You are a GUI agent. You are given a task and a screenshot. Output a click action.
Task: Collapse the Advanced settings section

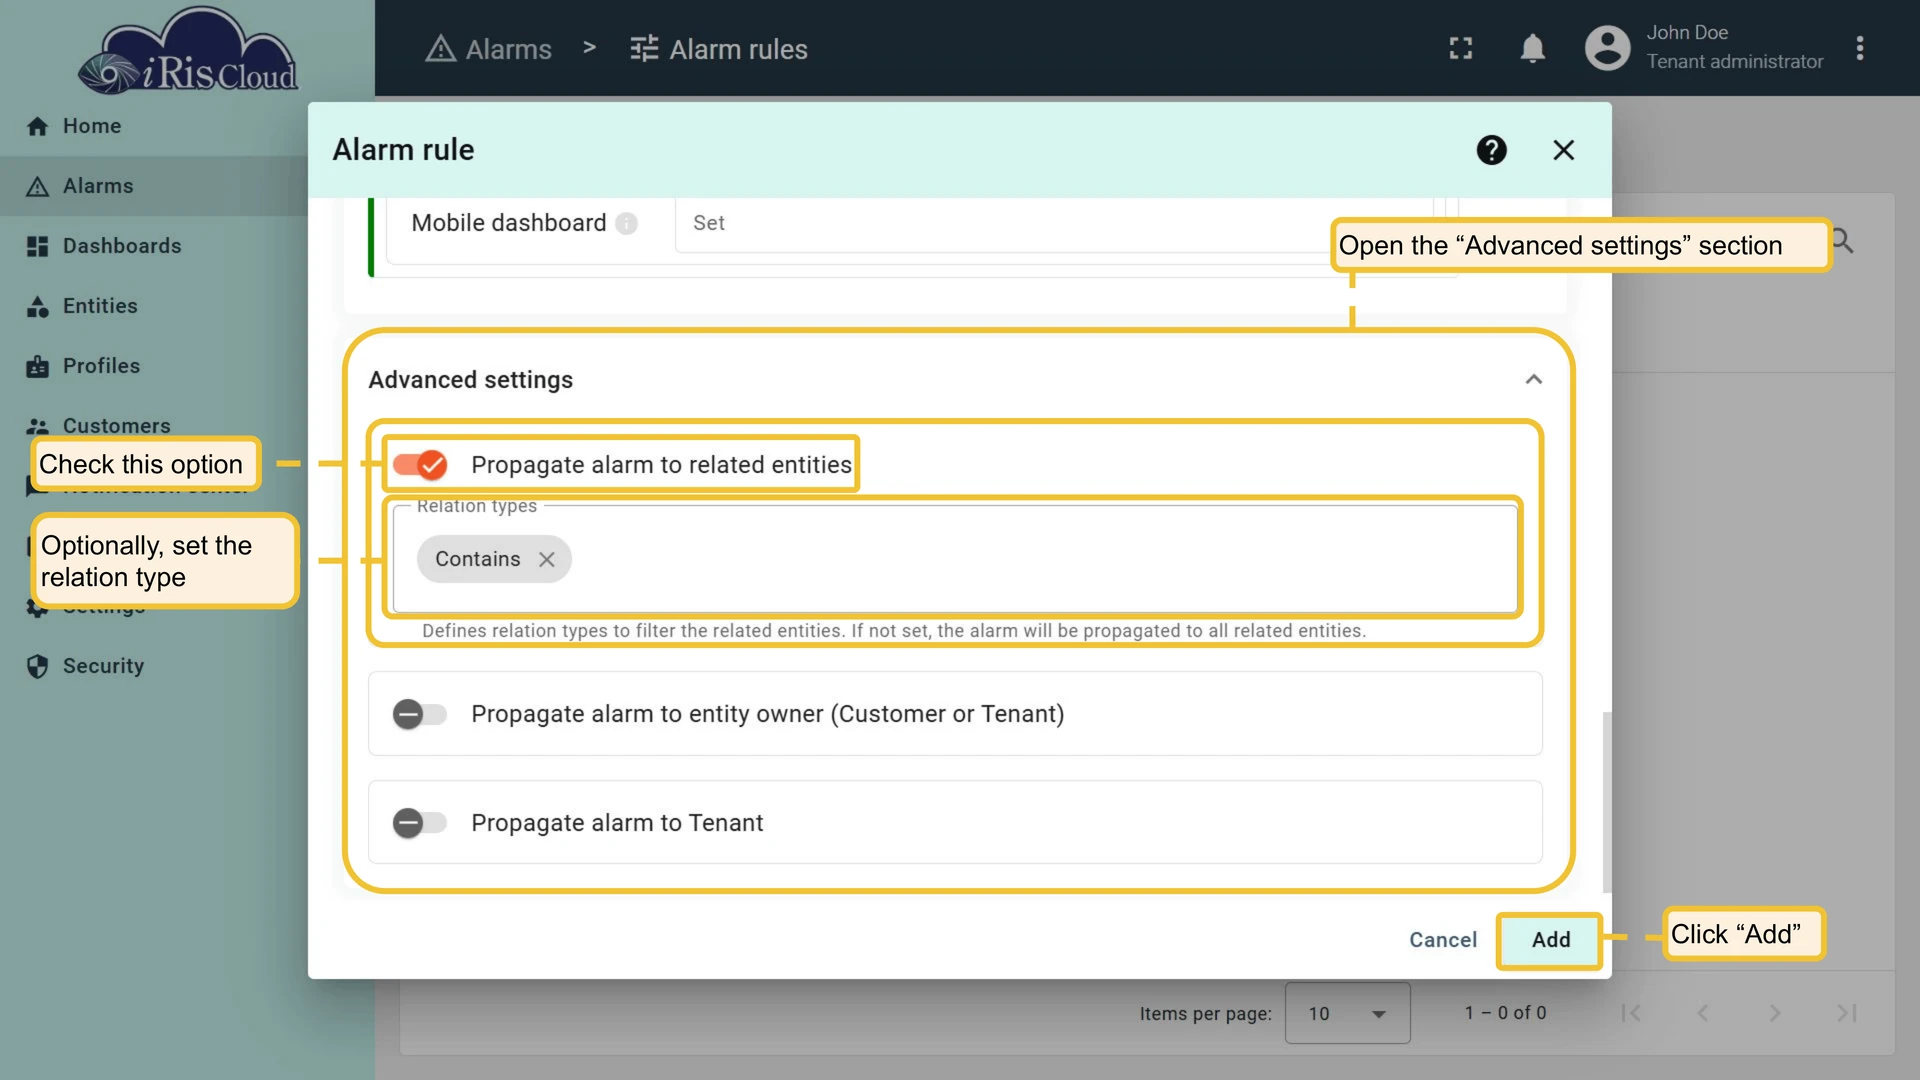point(1533,380)
